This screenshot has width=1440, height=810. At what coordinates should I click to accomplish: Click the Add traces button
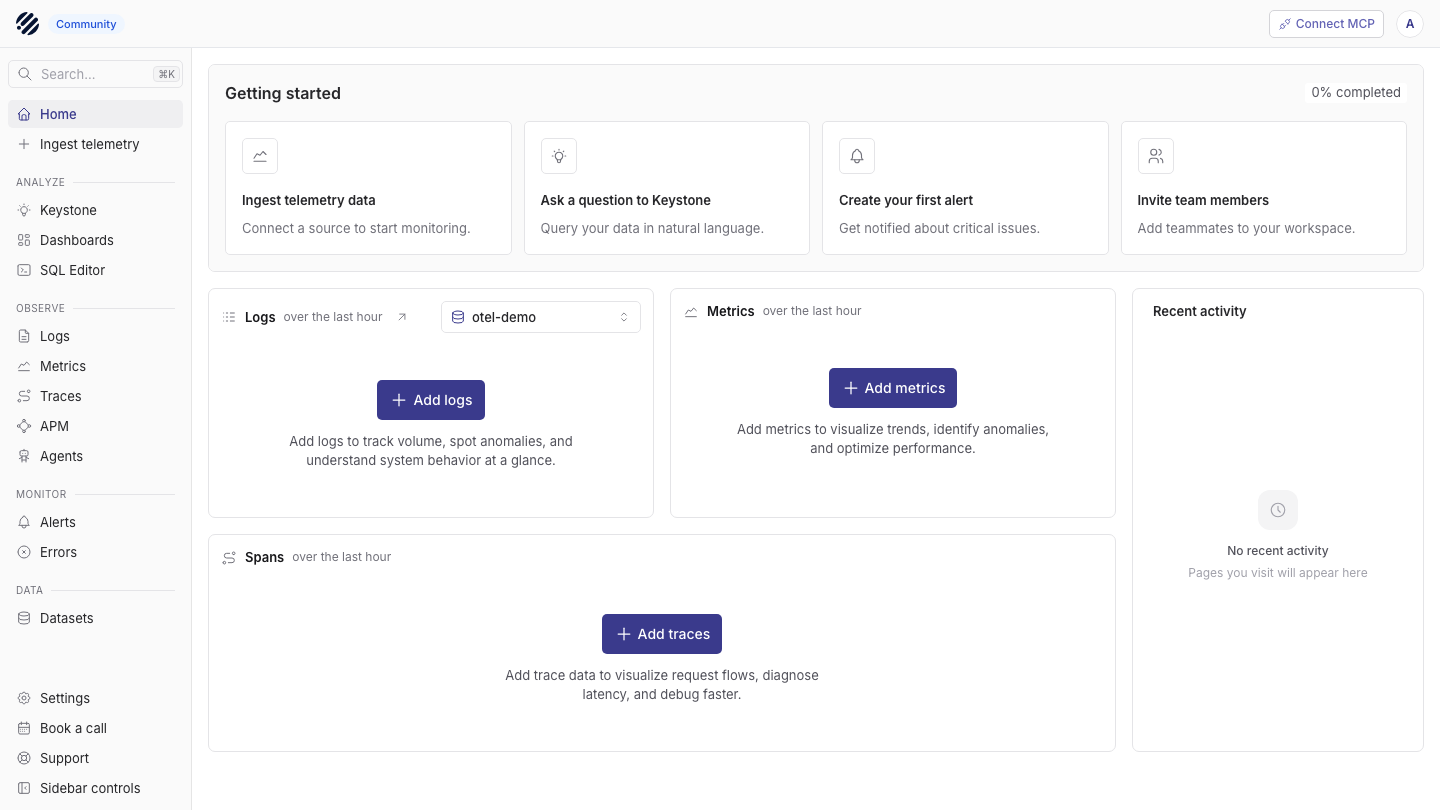click(x=662, y=634)
